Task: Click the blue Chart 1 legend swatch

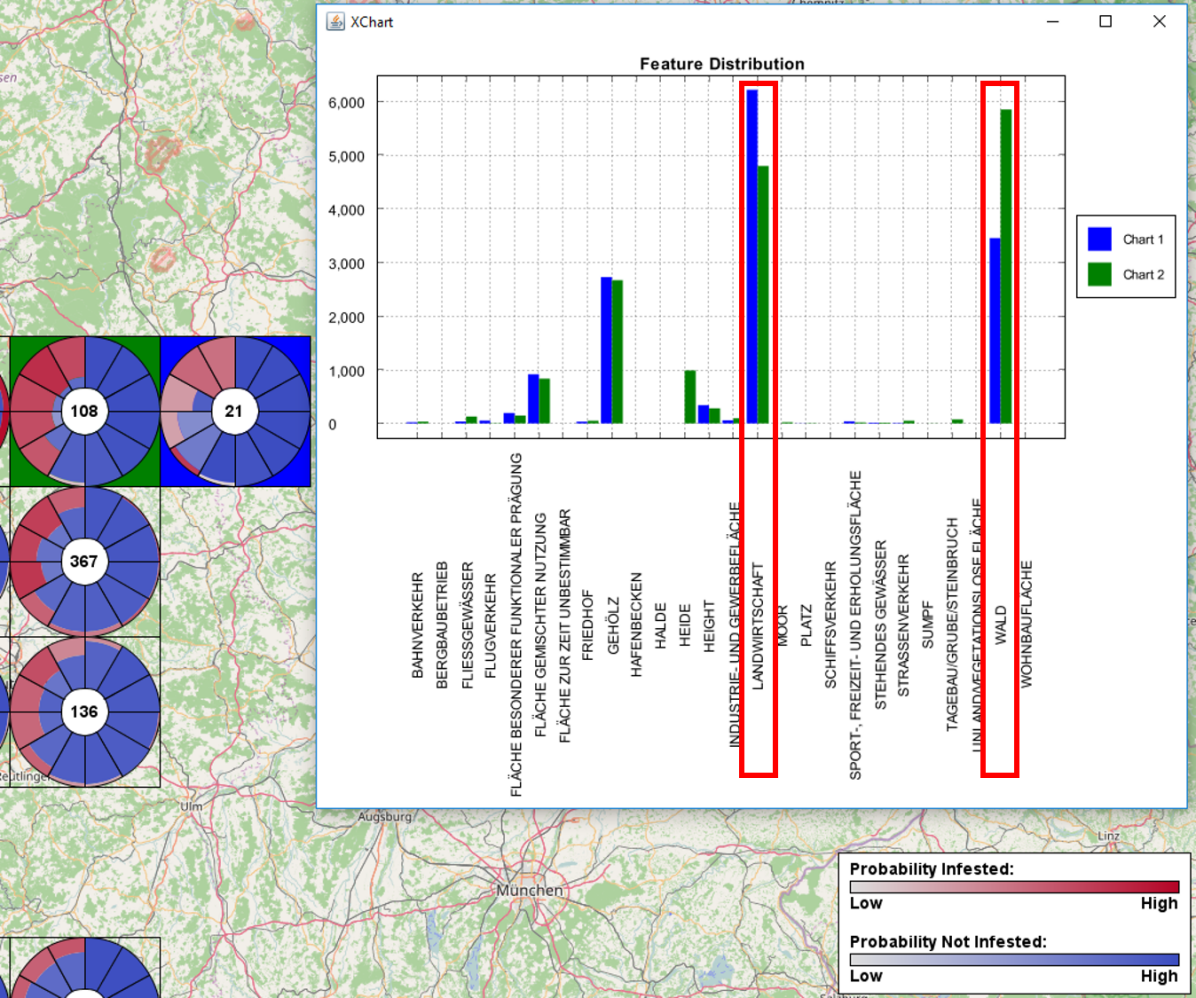Action: tap(1100, 240)
